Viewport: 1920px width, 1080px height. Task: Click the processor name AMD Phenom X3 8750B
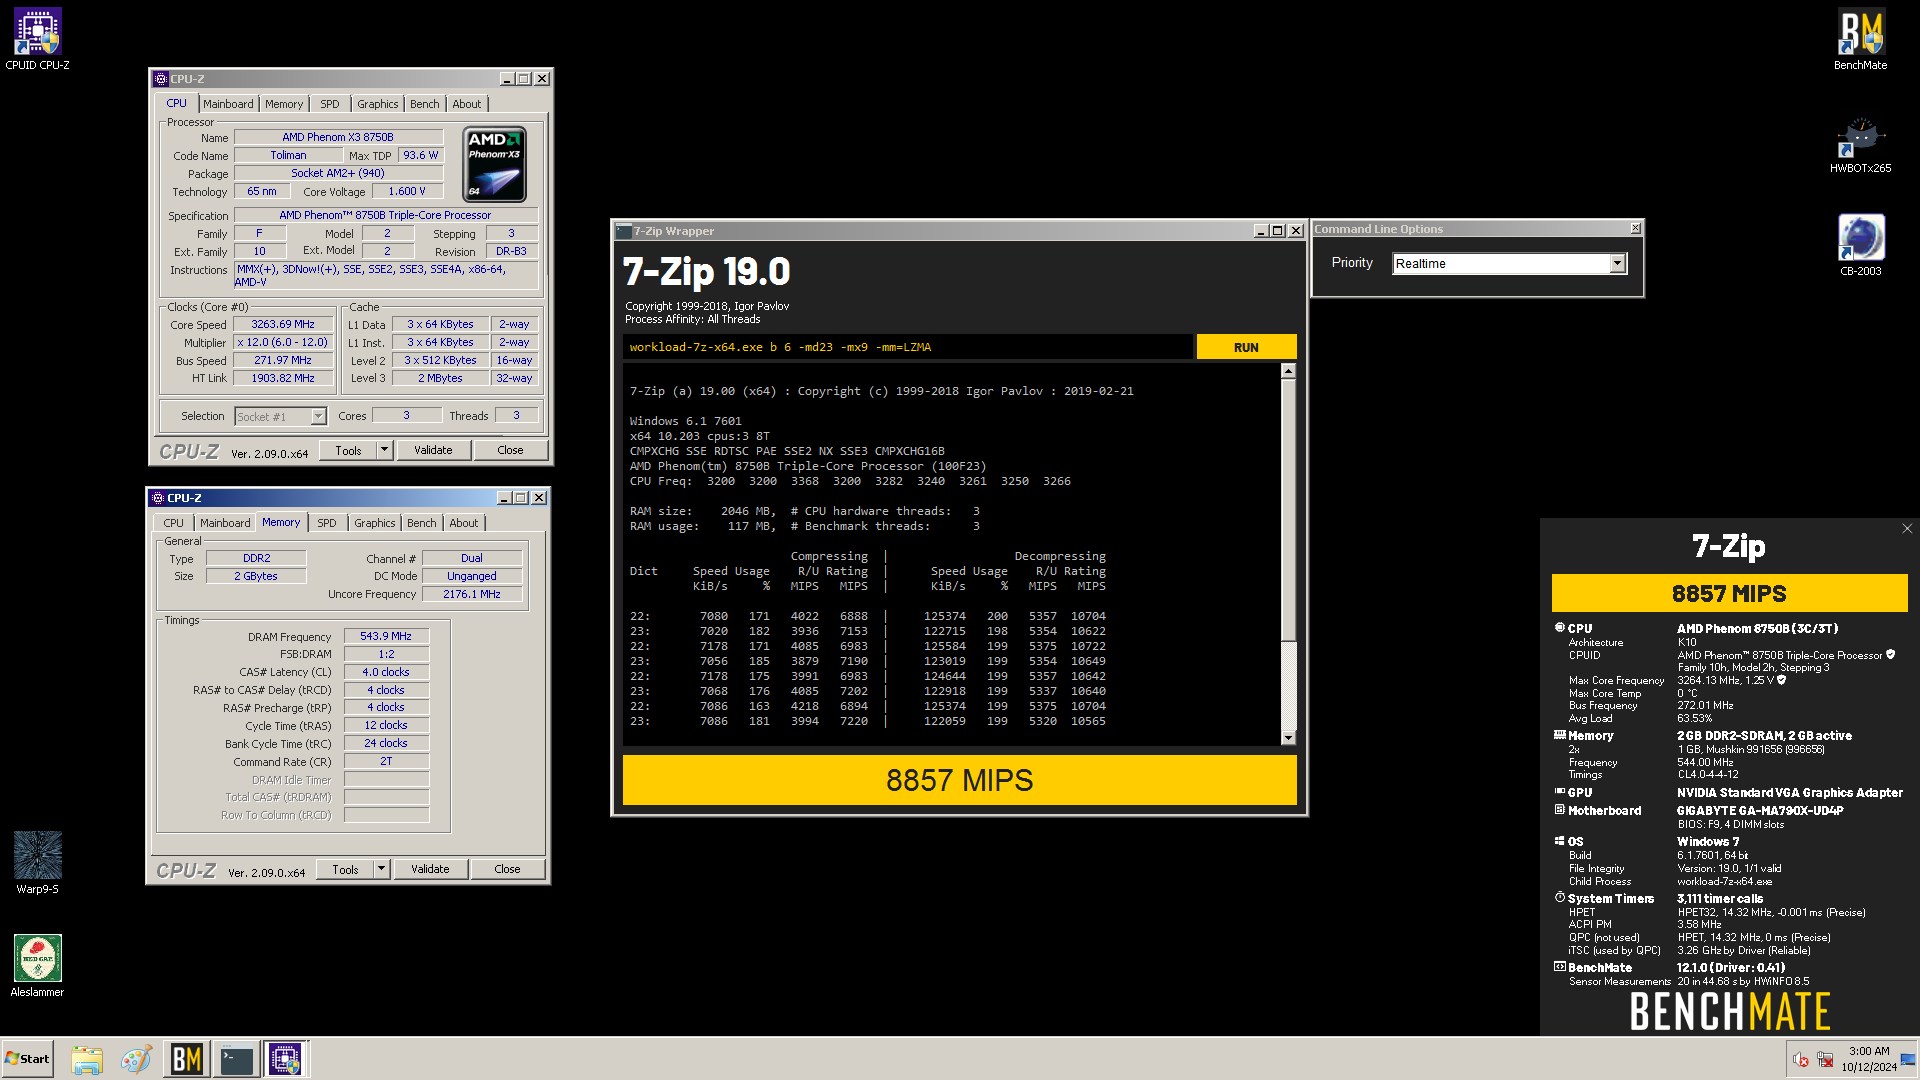click(x=338, y=138)
